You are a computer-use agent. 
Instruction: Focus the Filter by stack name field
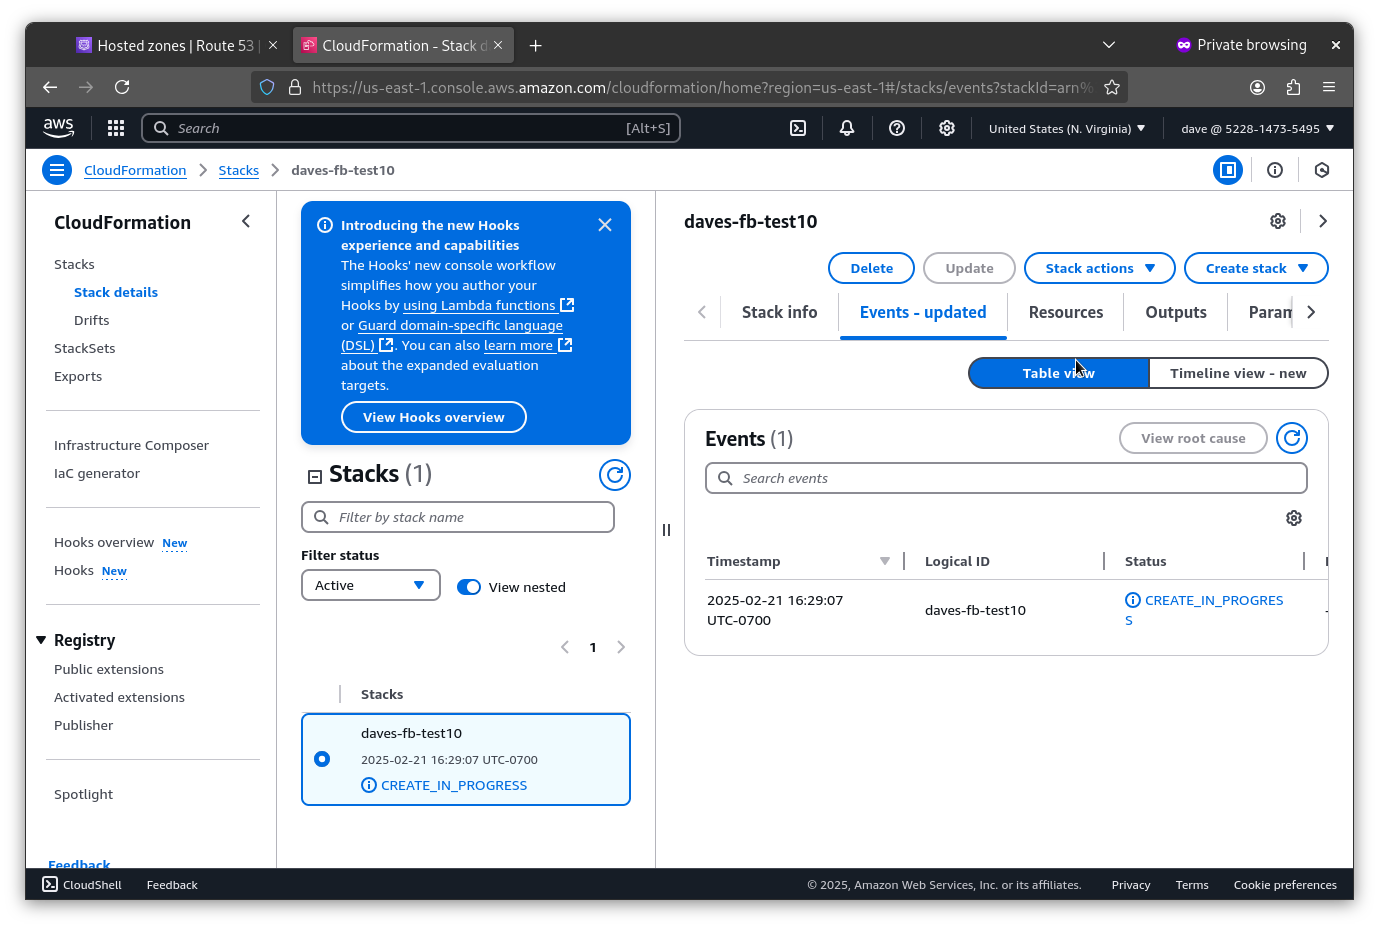[x=458, y=517]
